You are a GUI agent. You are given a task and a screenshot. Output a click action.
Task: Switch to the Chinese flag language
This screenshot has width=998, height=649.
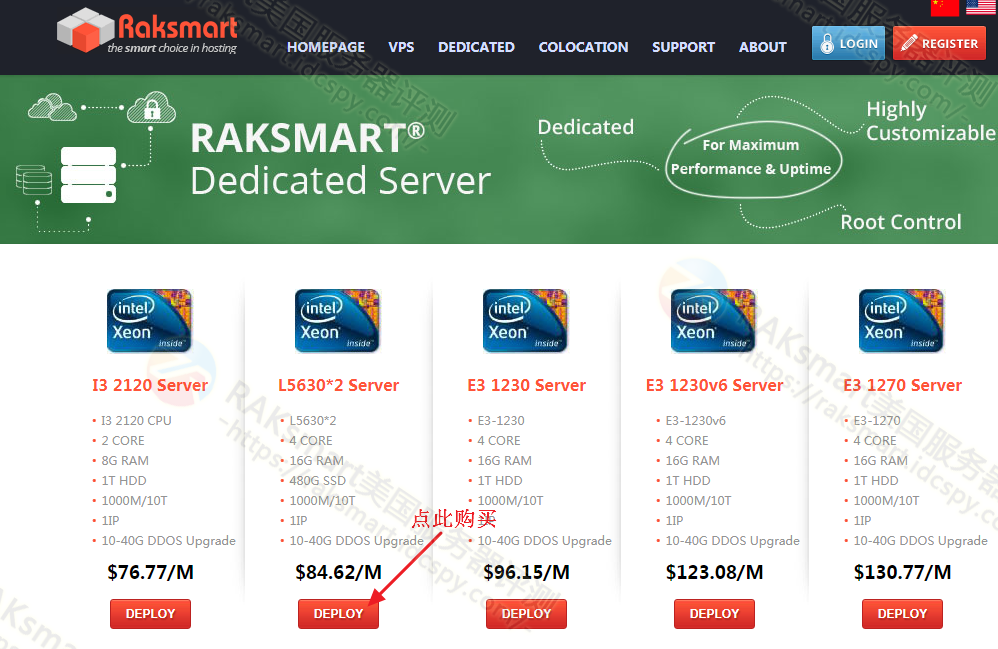945,6
